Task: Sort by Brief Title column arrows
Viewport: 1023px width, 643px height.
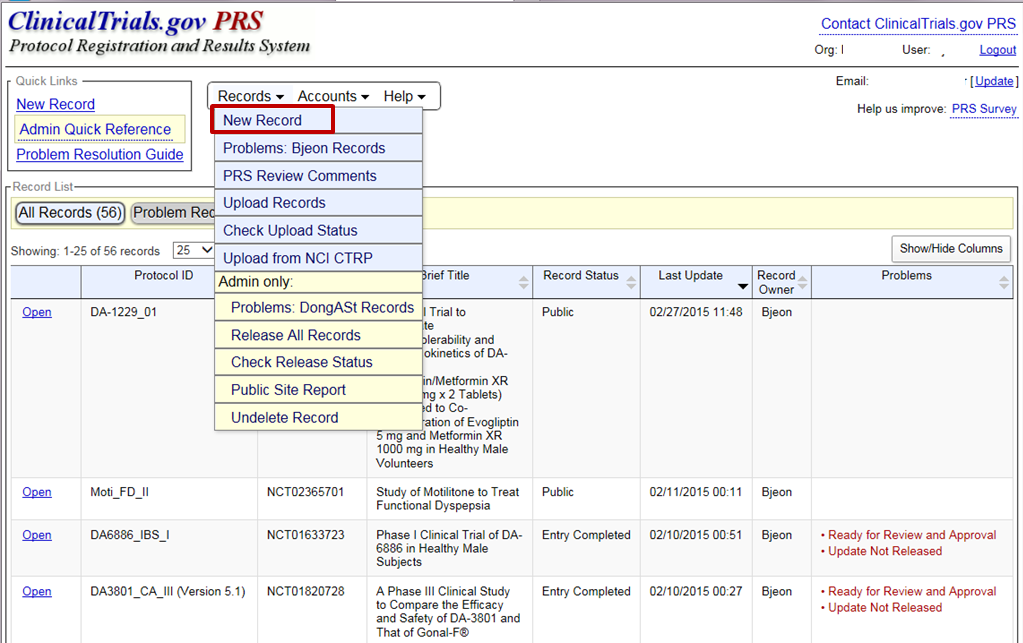Action: click(x=523, y=282)
